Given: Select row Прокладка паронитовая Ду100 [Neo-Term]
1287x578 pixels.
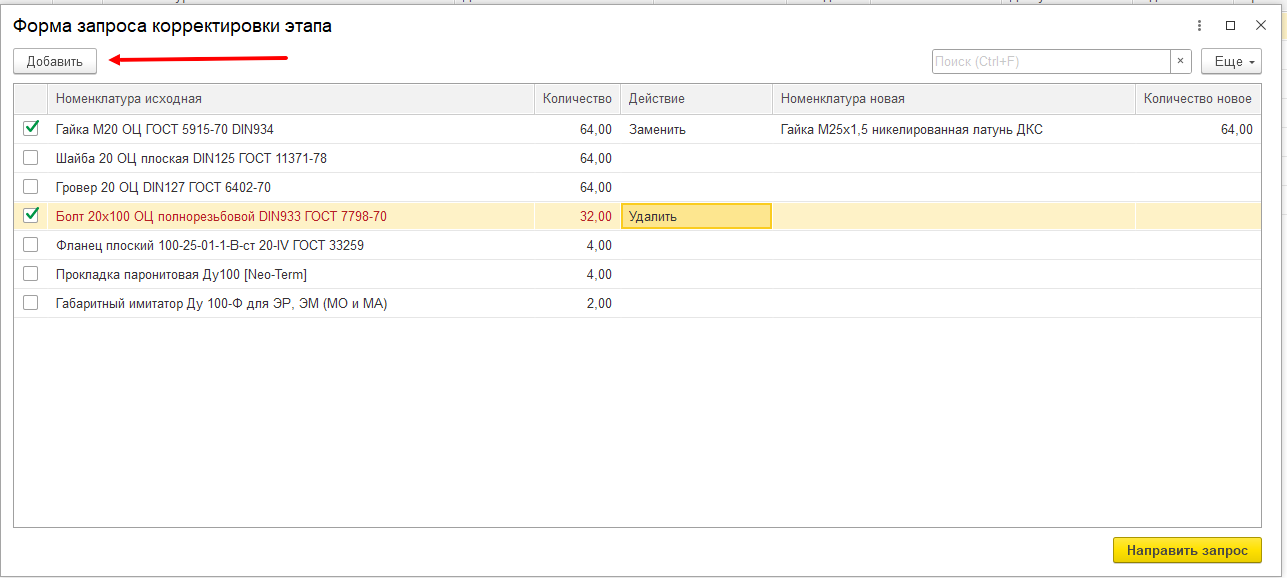Looking at the screenshot, I should tap(637, 274).
